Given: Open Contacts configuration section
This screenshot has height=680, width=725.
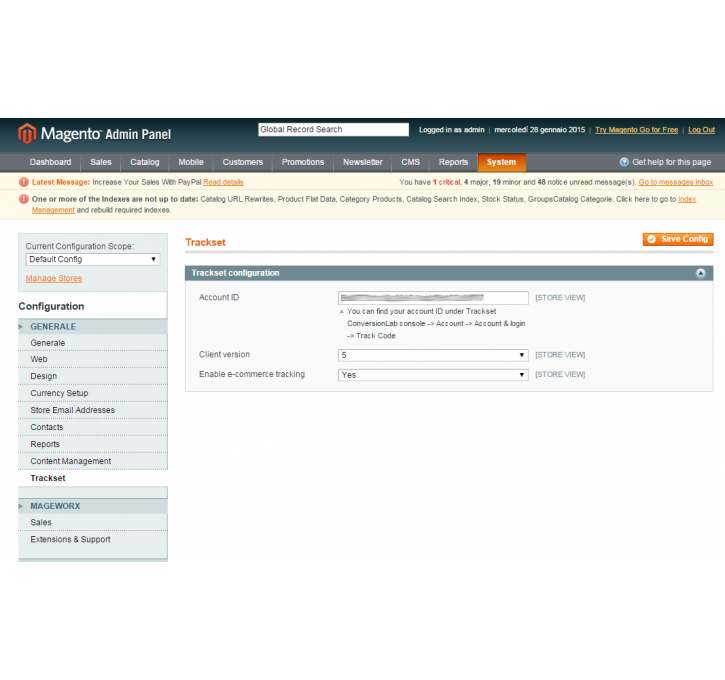Looking at the screenshot, I should pyautogui.click(x=93, y=427).
